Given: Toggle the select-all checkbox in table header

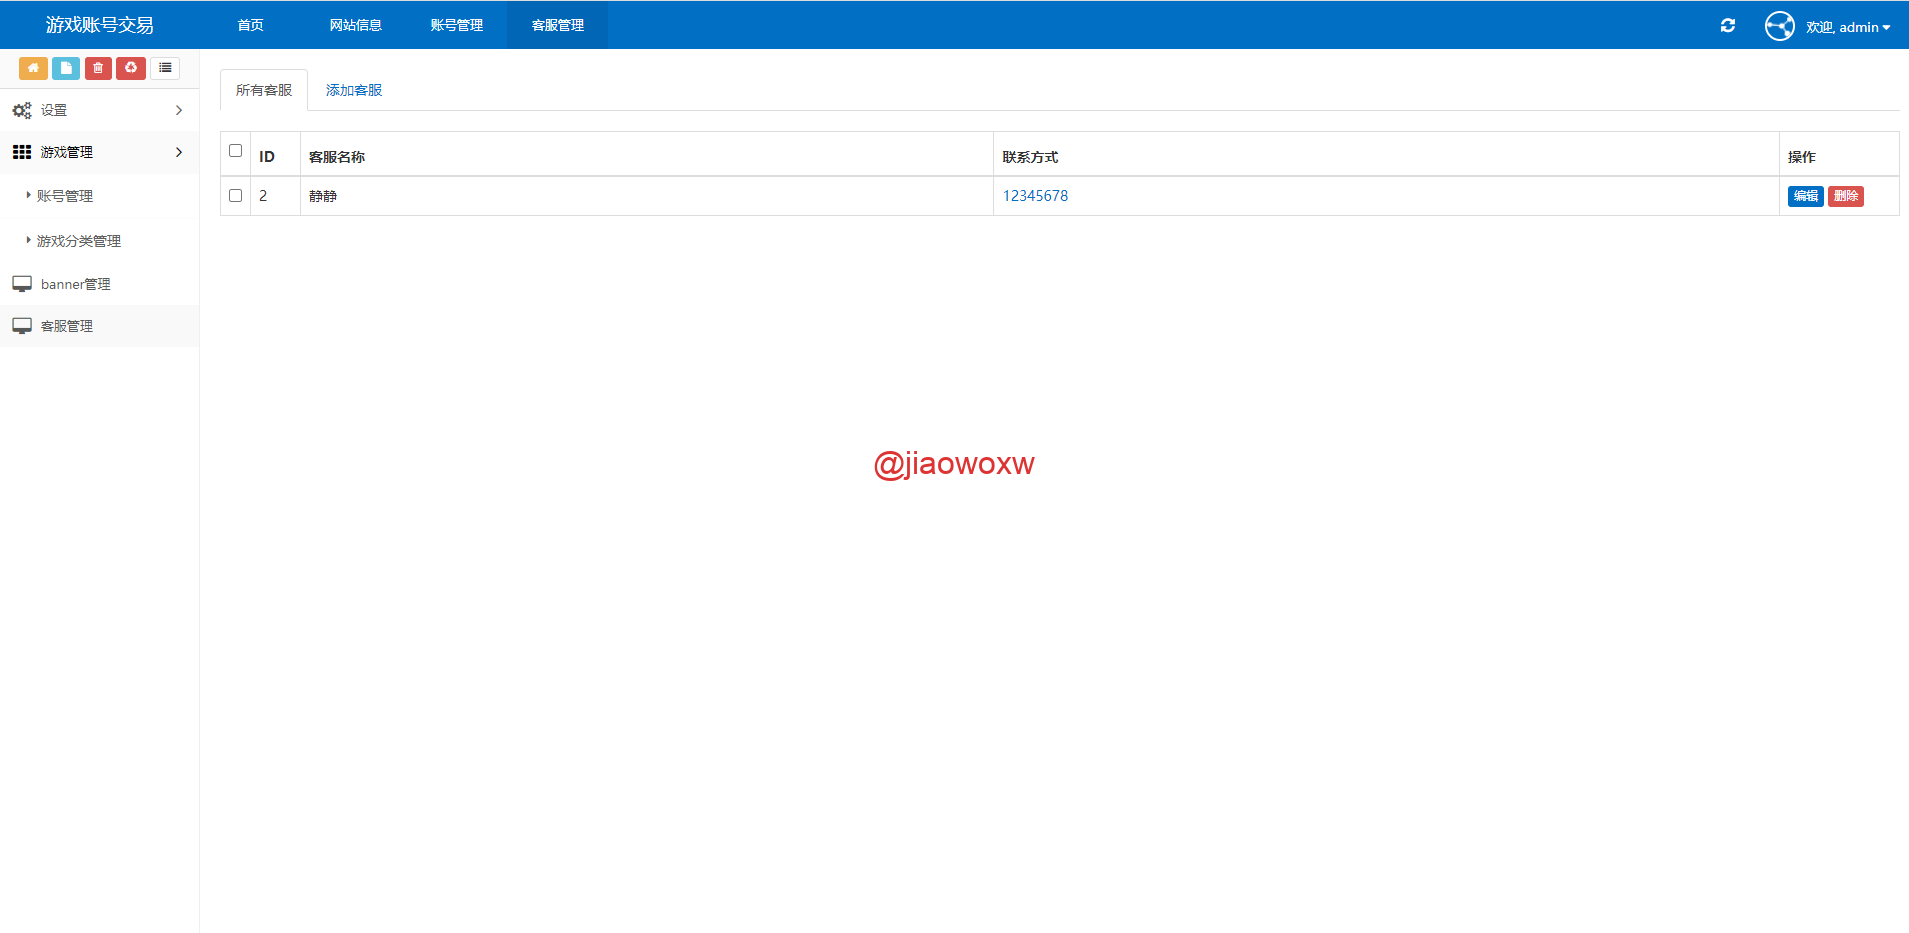Looking at the screenshot, I should [x=236, y=151].
